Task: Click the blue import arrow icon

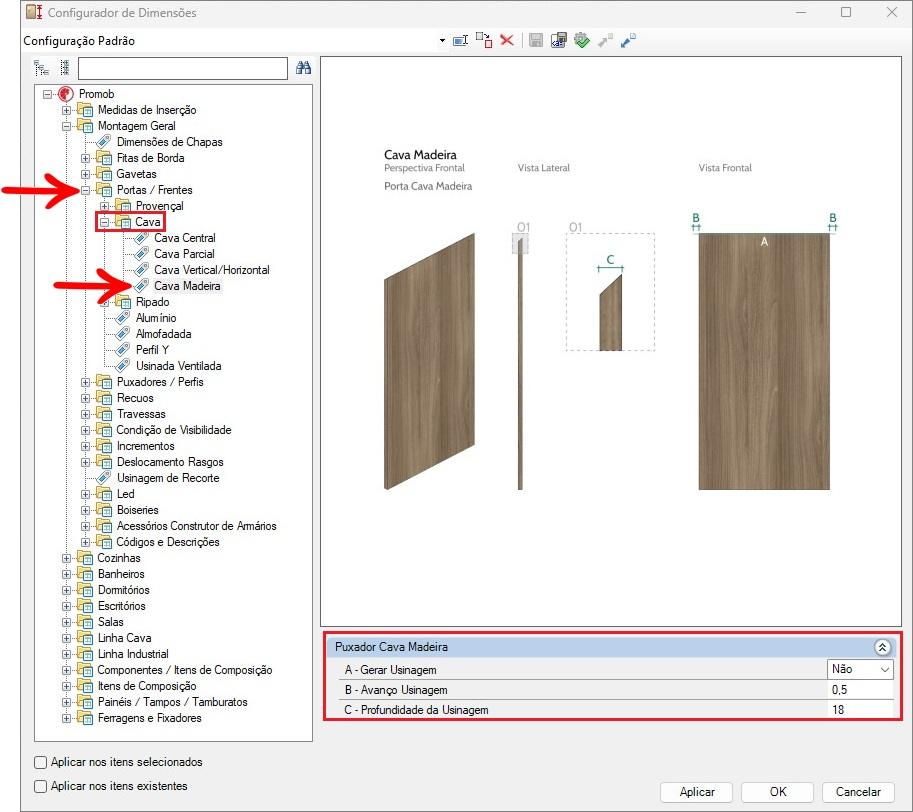Action: click(629, 41)
